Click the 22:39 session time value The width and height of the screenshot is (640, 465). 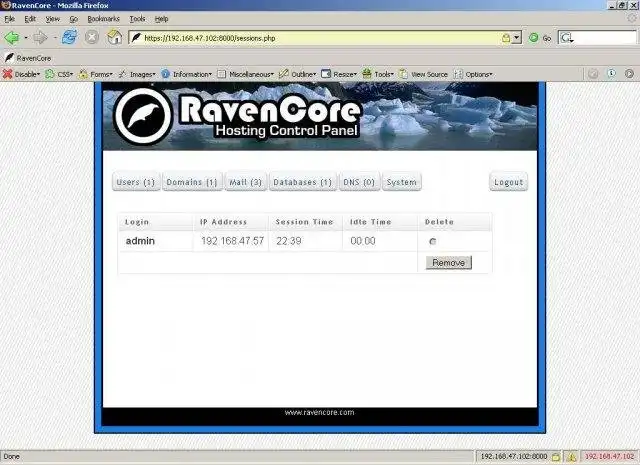289,241
